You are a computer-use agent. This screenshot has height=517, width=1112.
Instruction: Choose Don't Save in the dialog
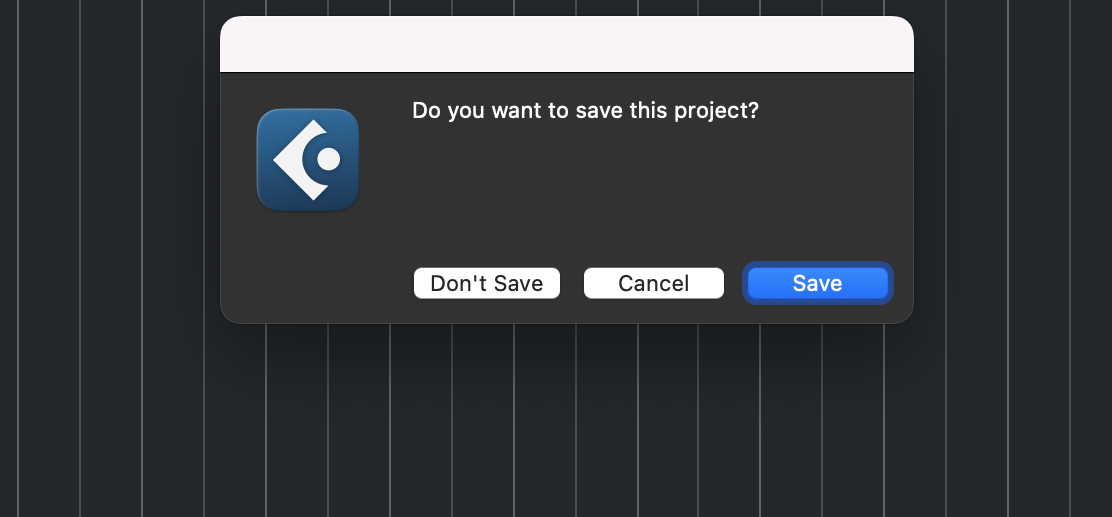[x=487, y=283]
